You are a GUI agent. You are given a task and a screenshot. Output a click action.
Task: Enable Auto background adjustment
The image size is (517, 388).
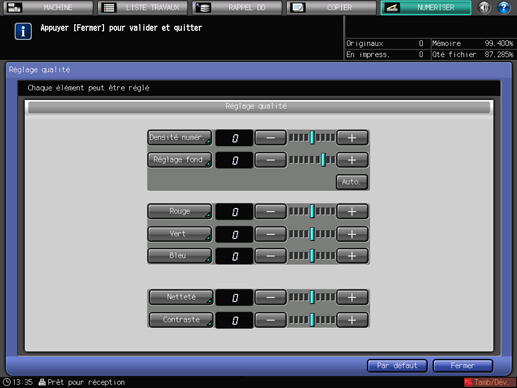coord(352,182)
